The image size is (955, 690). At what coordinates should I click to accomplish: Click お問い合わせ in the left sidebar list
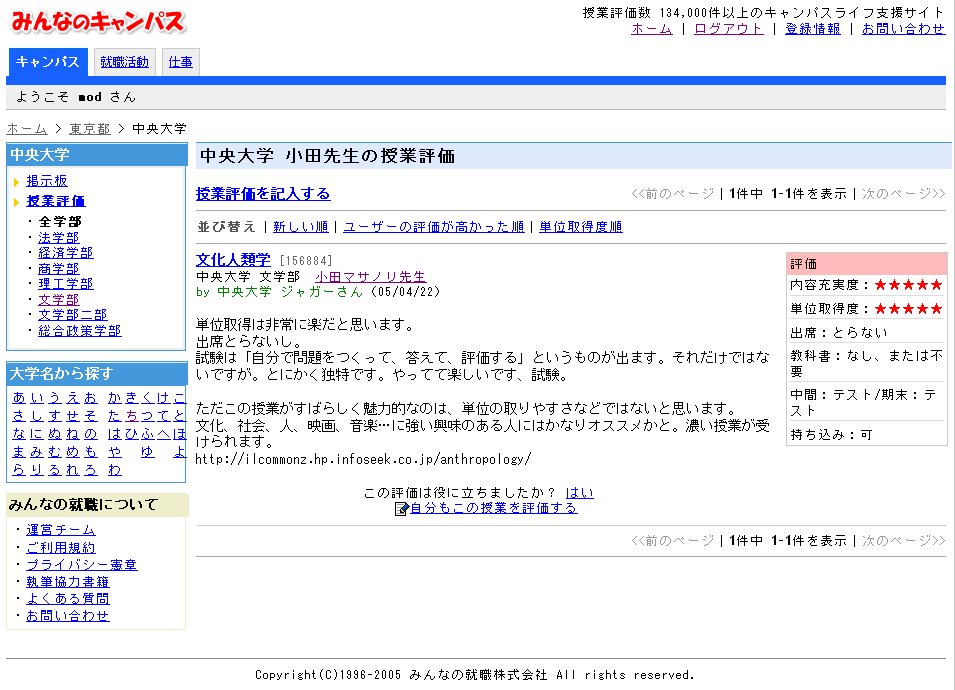tap(68, 616)
